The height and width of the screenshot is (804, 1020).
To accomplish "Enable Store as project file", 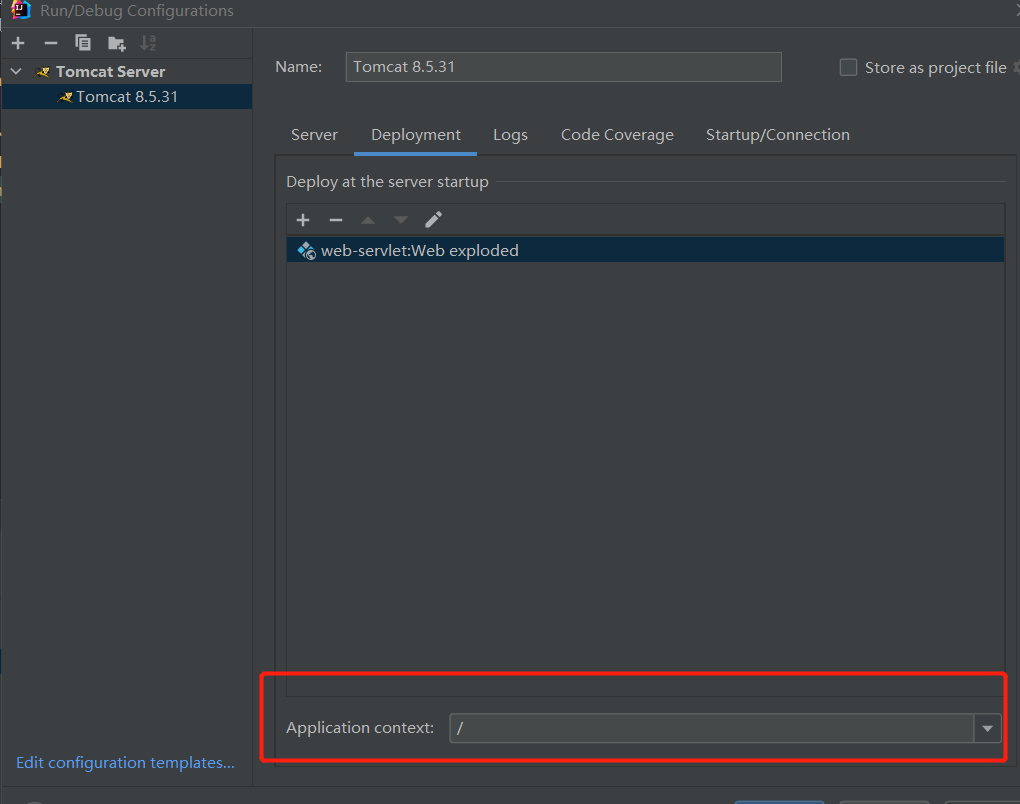I will click(848, 68).
